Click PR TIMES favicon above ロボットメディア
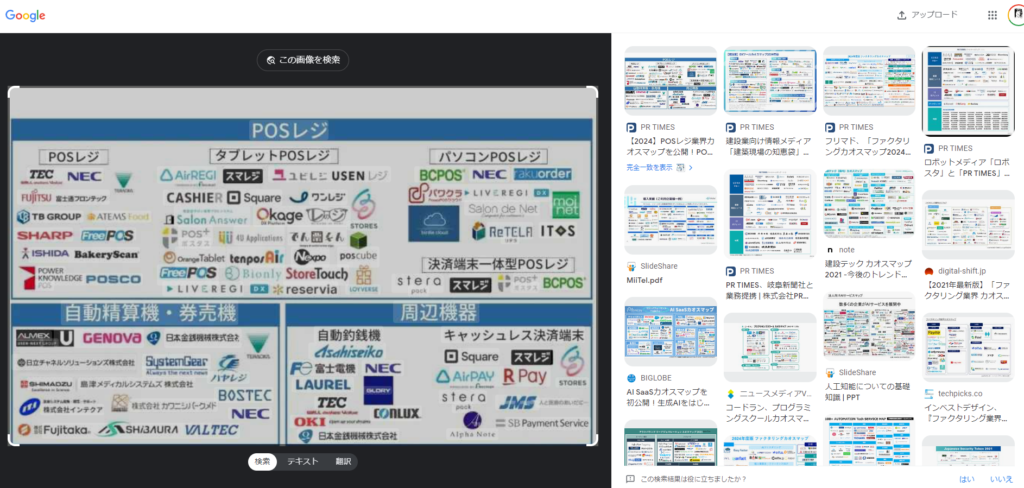1024x488 pixels. pyautogui.click(x=929, y=148)
